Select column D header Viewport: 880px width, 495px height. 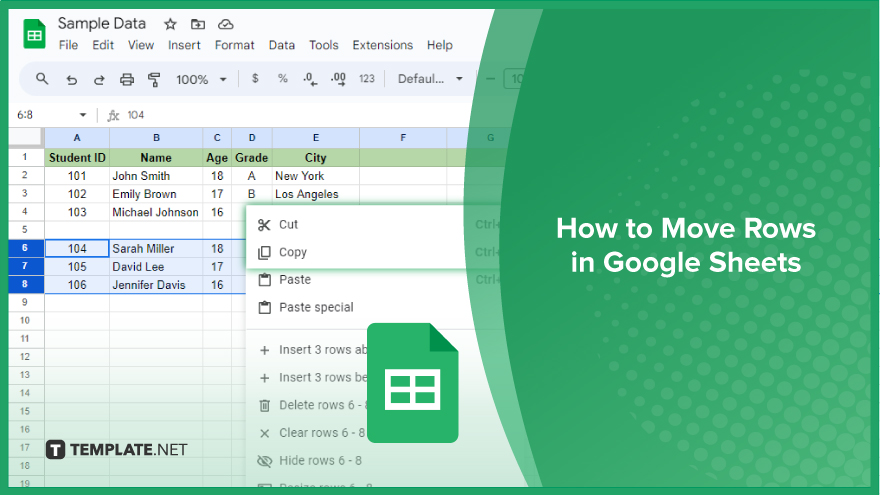(x=252, y=138)
